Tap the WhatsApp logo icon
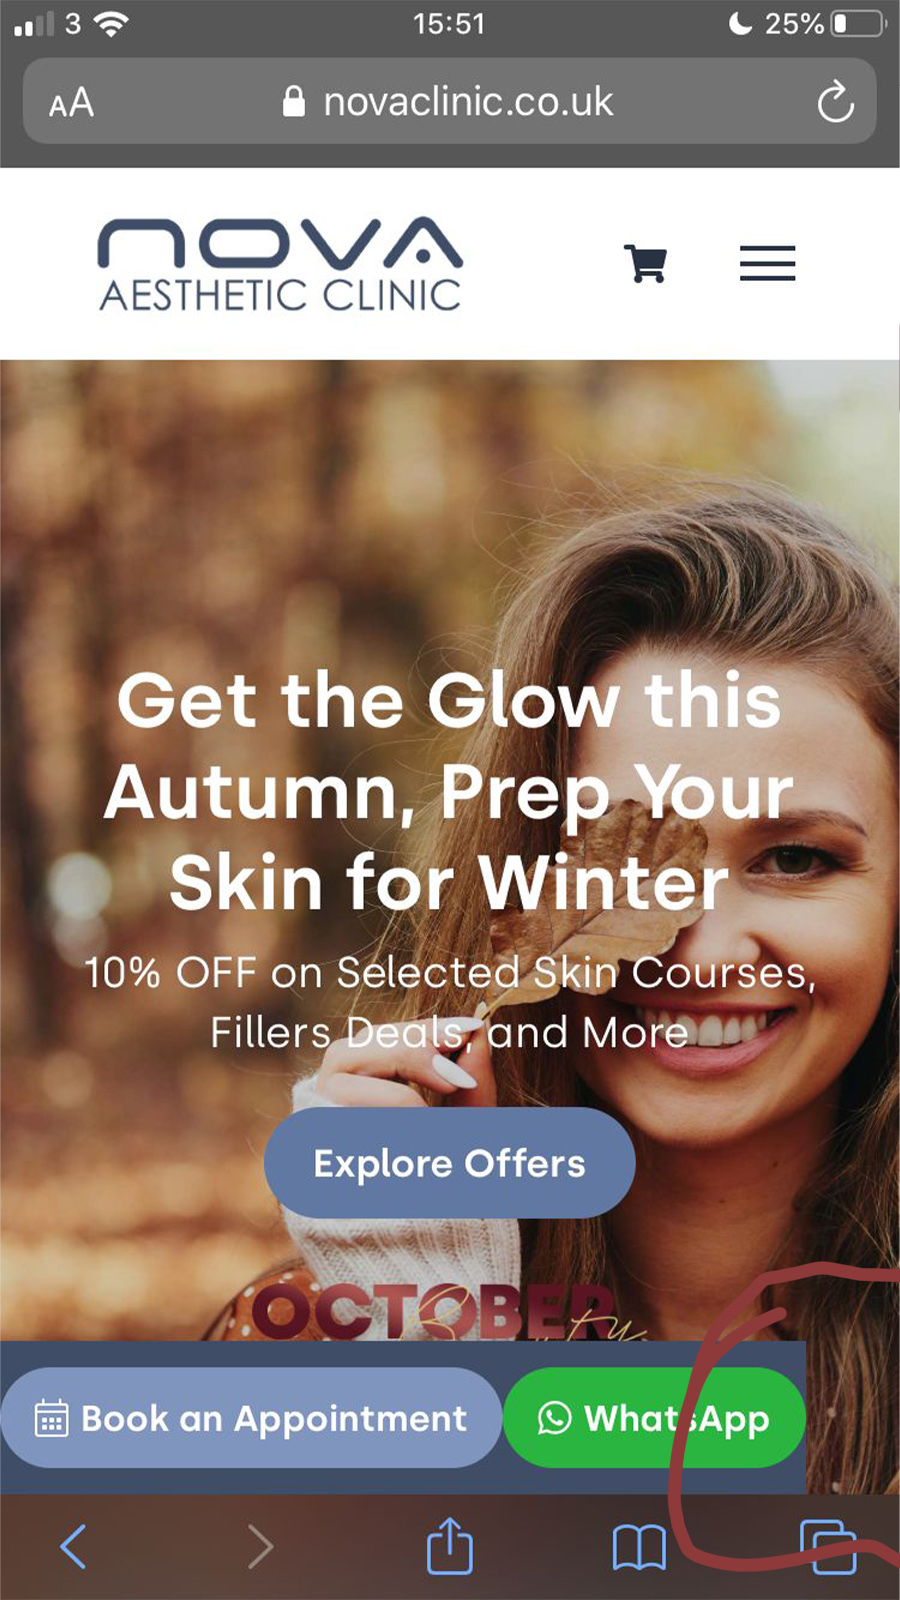 pos(555,1418)
